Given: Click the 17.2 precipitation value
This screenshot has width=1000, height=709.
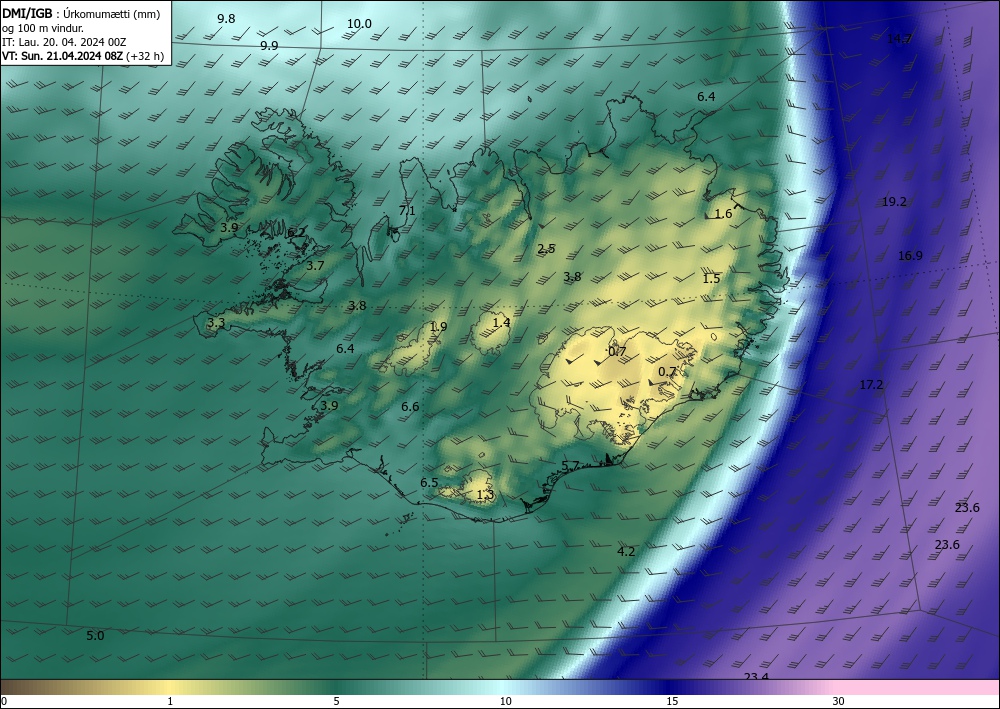Looking at the screenshot, I should tap(871, 385).
